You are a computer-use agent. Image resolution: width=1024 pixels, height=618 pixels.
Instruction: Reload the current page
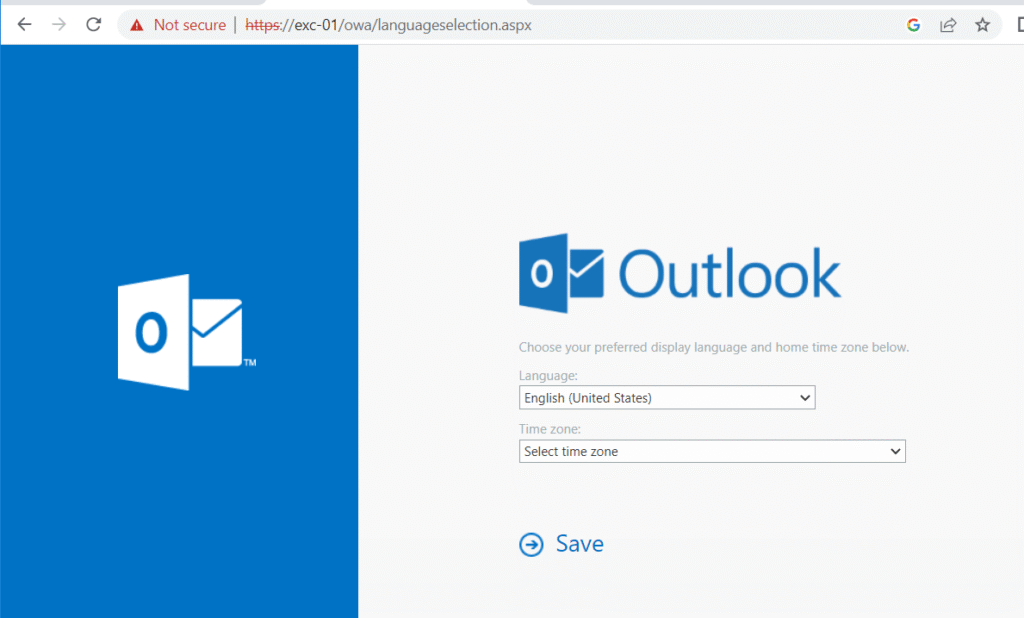click(93, 25)
